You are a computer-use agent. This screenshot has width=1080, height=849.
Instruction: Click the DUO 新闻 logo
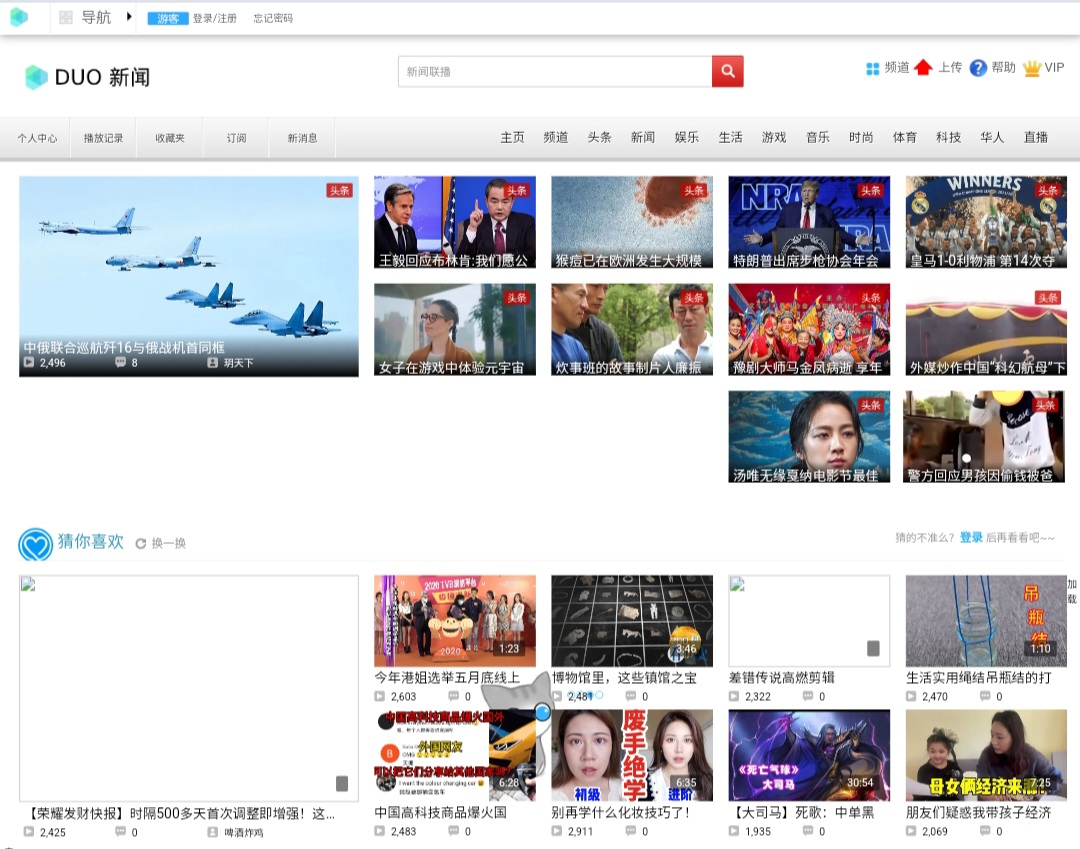pyautogui.click(x=87, y=77)
